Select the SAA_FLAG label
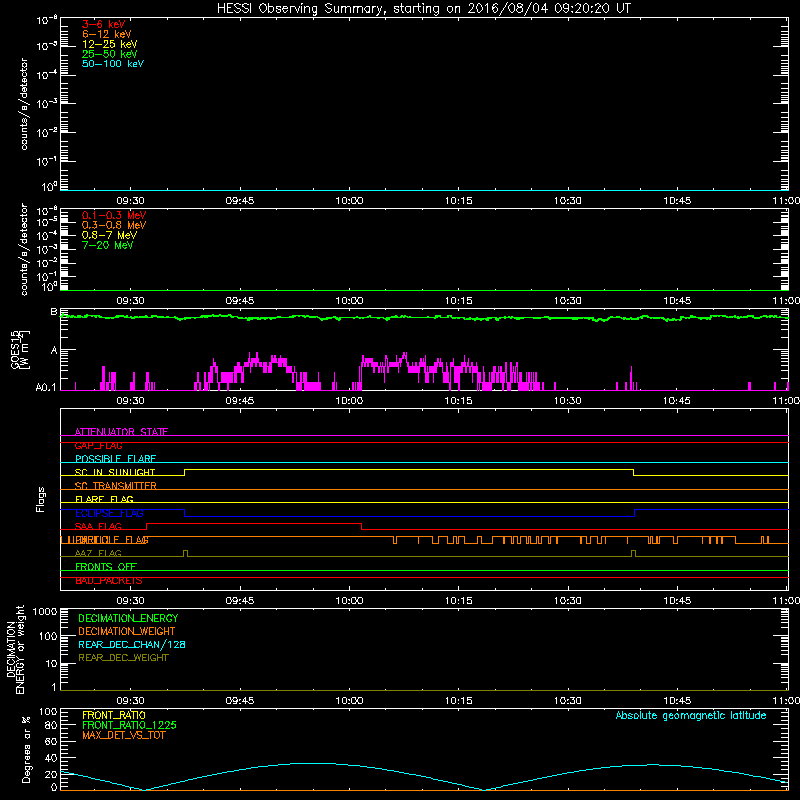 (98, 526)
